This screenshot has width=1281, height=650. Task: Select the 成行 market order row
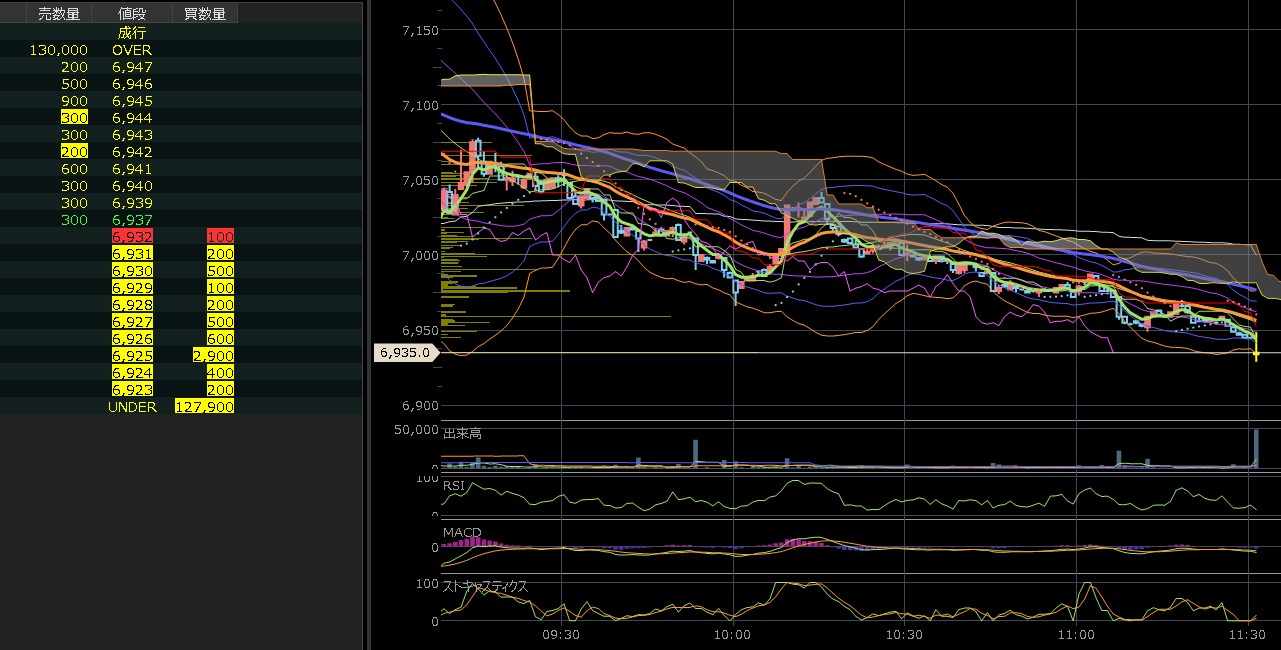pos(132,33)
